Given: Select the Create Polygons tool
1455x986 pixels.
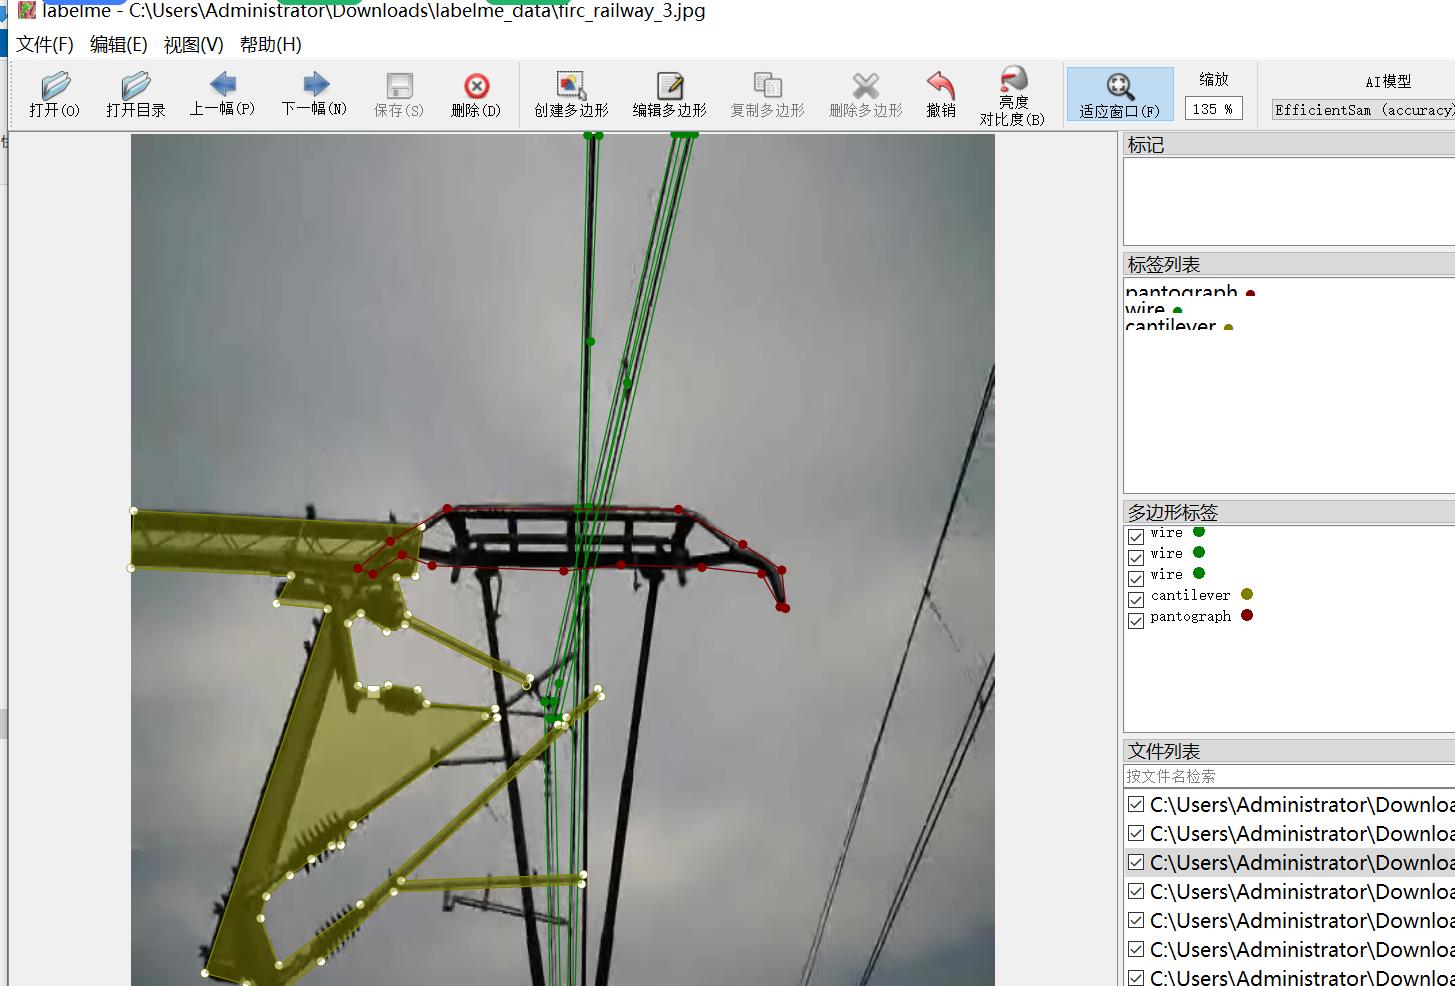Looking at the screenshot, I should (571, 94).
